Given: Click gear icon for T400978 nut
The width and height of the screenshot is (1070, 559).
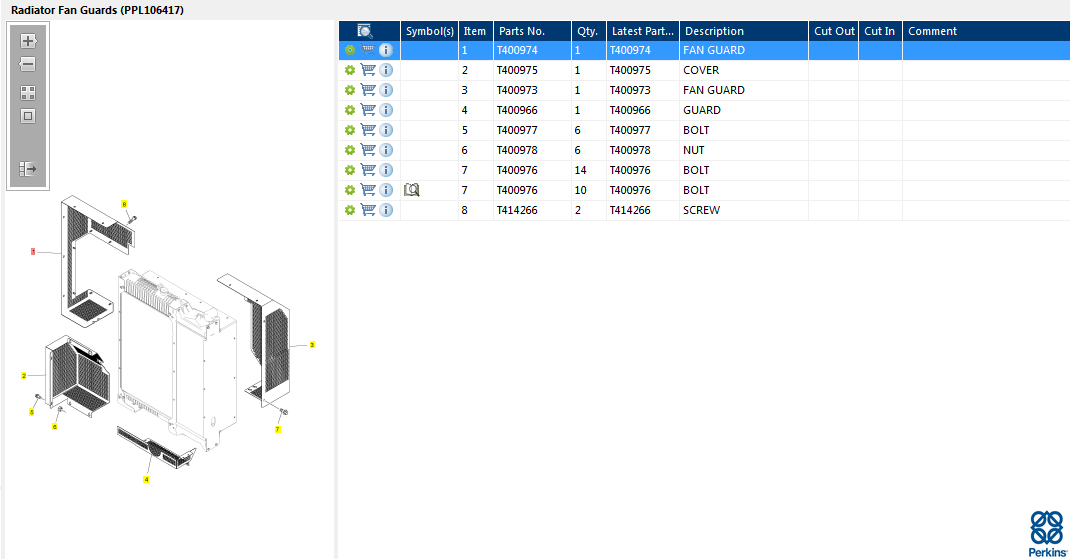Looking at the screenshot, I should tap(350, 149).
